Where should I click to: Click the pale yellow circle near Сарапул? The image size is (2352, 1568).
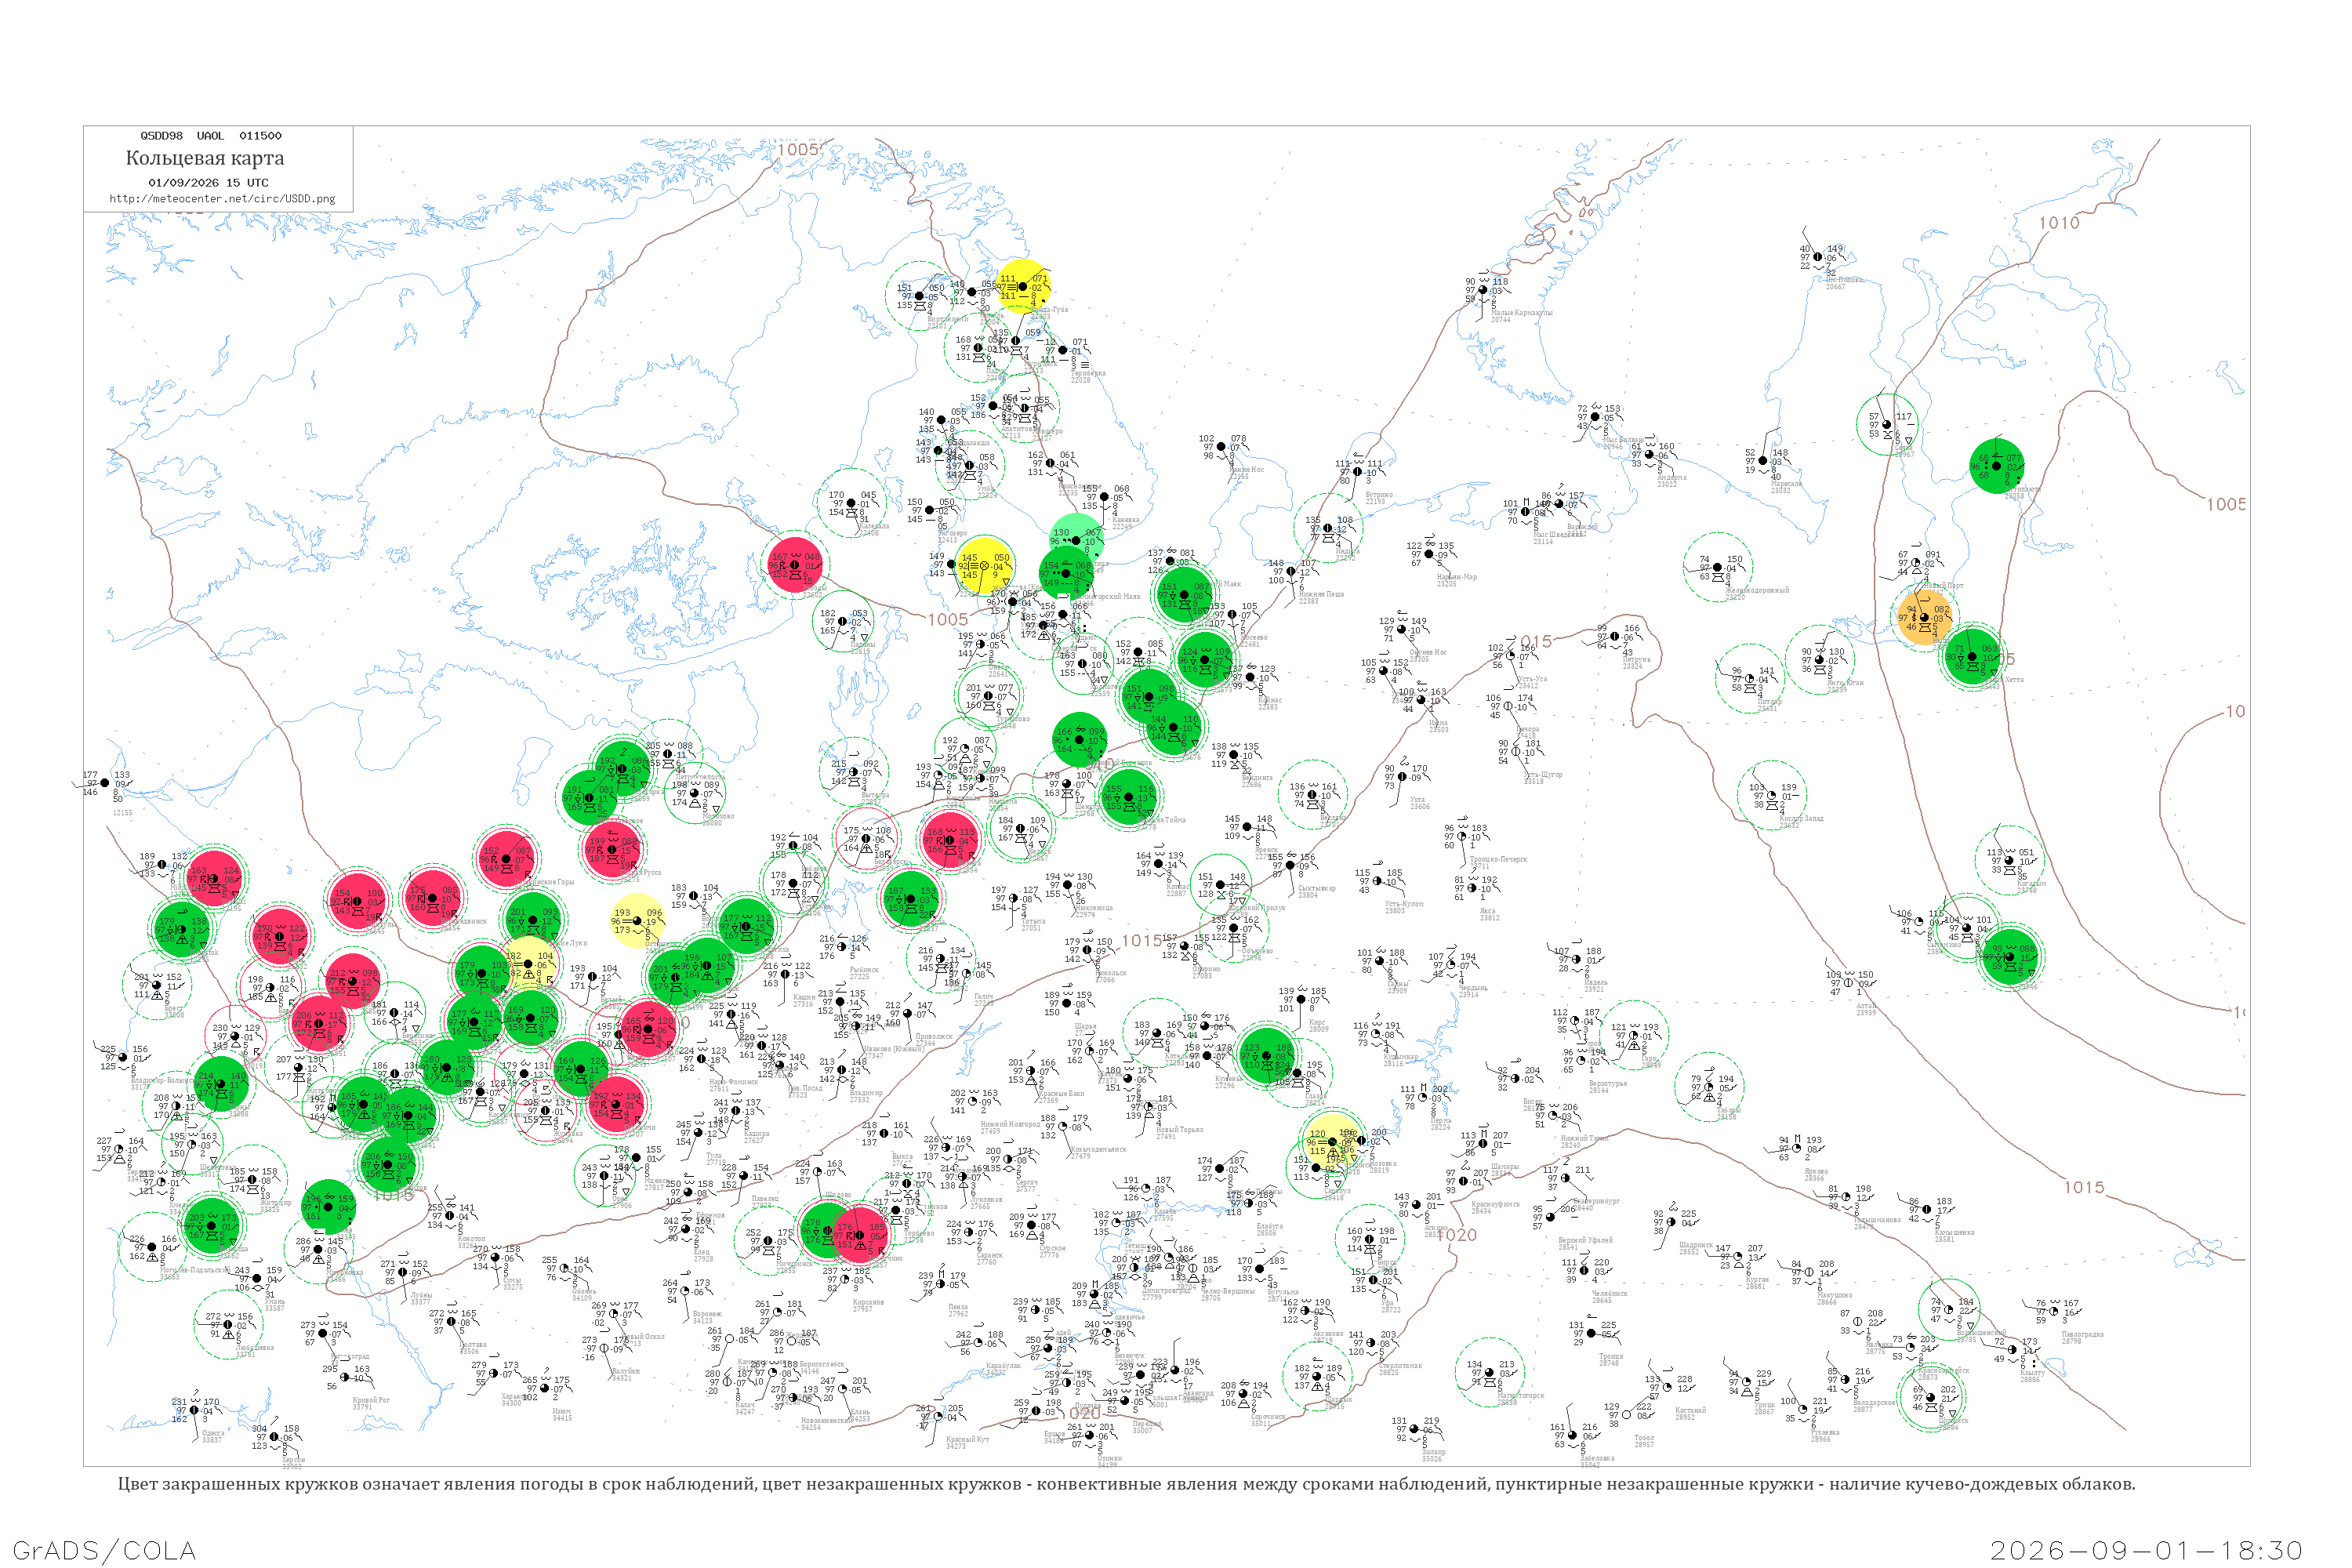[x=1333, y=1141]
